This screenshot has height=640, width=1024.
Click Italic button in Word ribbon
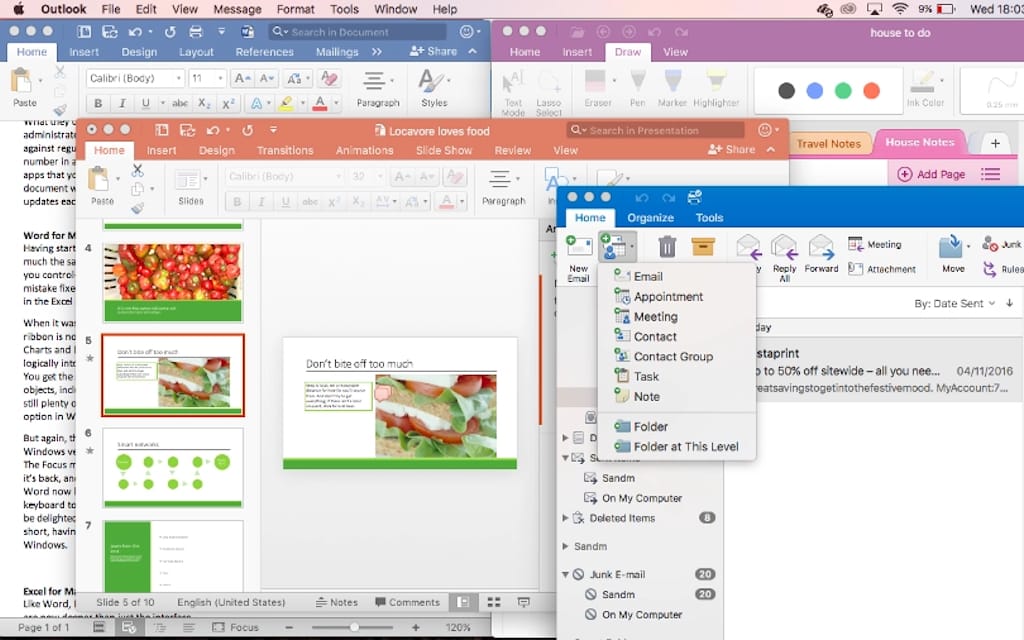tap(122, 103)
